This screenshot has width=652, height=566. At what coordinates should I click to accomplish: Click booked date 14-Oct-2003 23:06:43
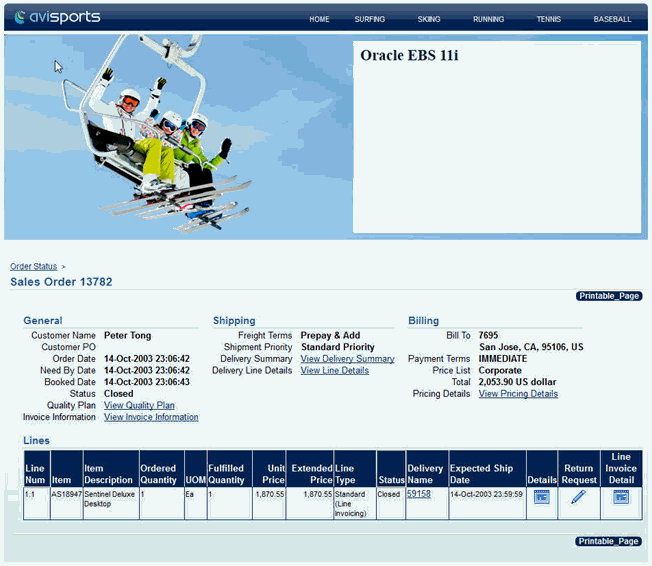click(x=147, y=382)
